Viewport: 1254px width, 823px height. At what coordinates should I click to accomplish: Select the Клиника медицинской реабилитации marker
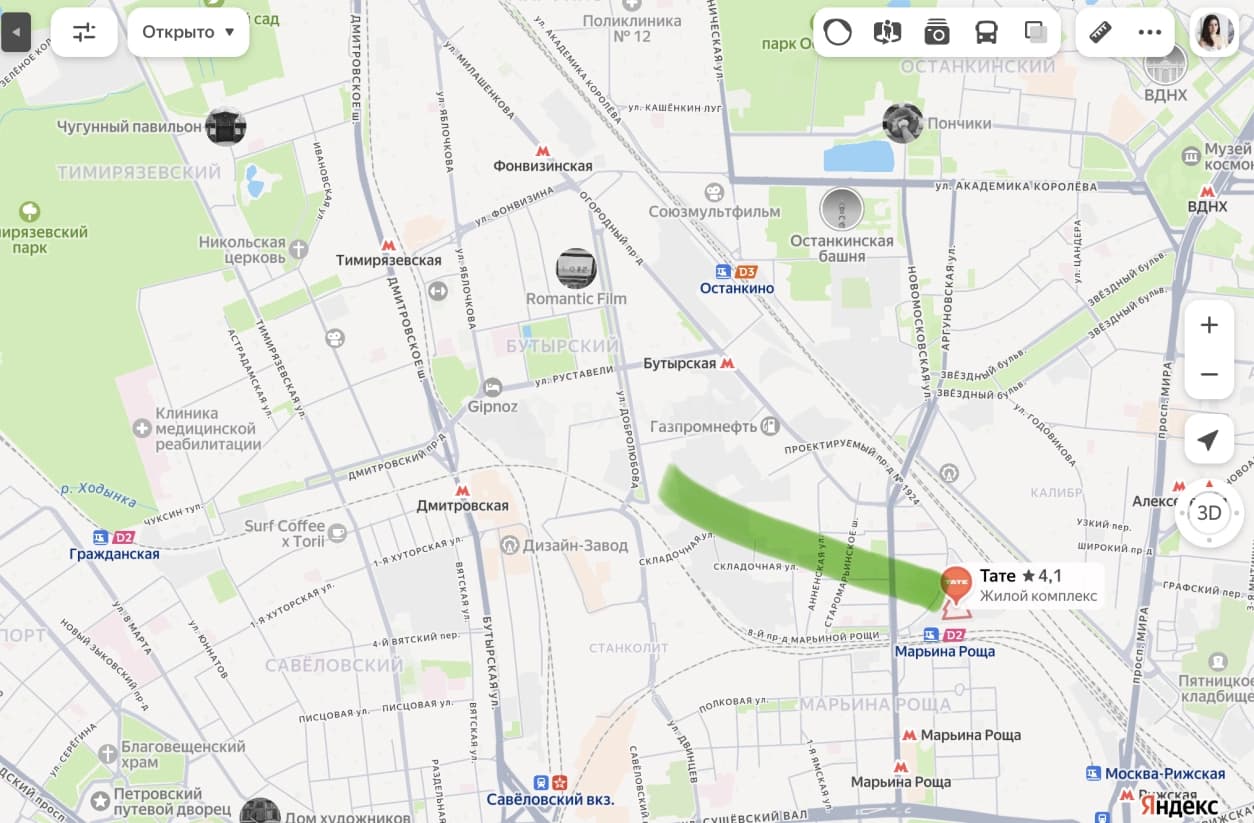click(x=143, y=429)
